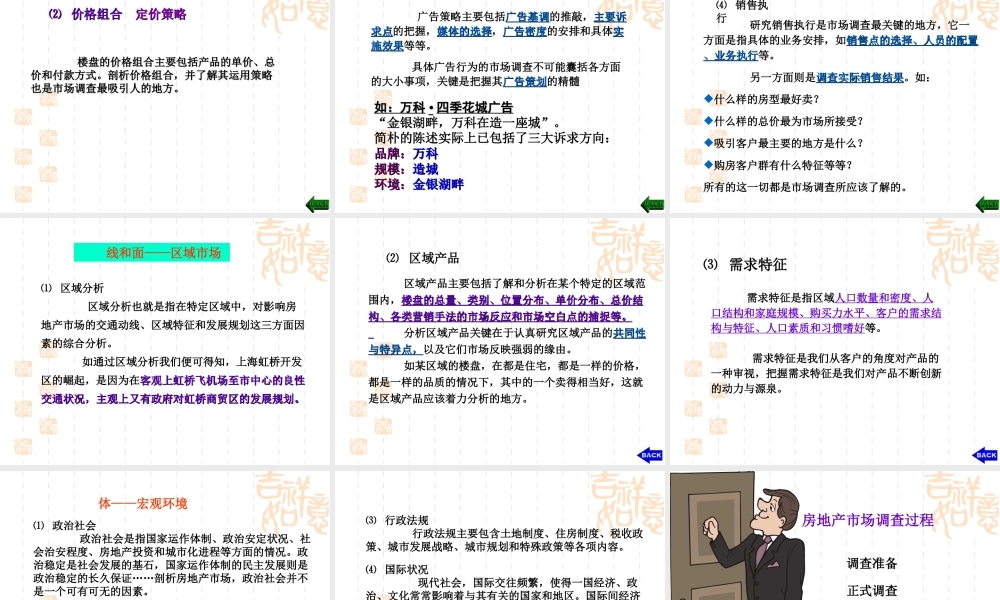Screen dimensions: 1000x600
Task: Click the heading (3) 行政法规
Action: [x=397, y=520]
